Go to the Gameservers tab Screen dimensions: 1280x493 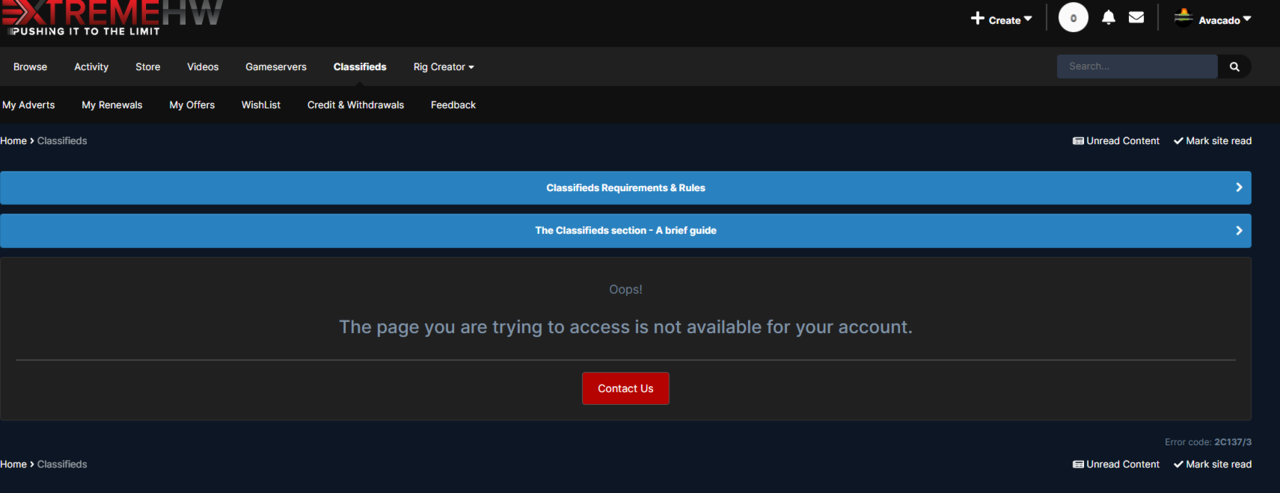(x=276, y=67)
